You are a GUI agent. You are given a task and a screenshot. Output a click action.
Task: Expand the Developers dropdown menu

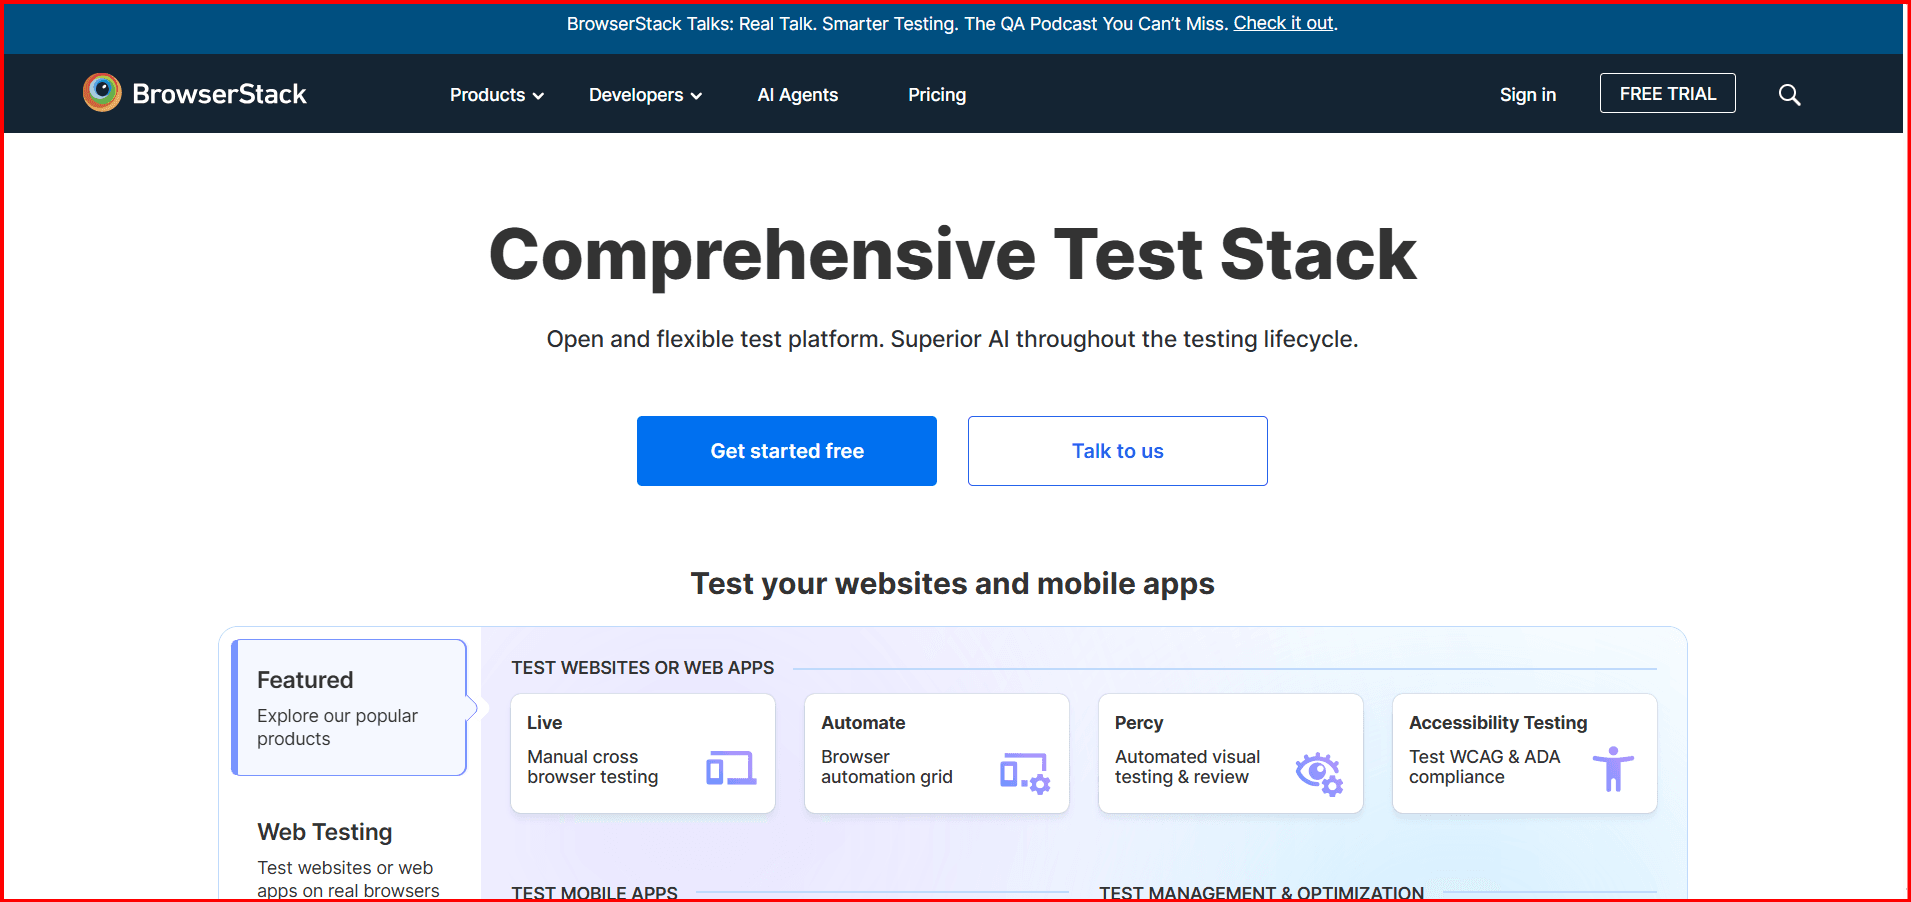(x=645, y=95)
